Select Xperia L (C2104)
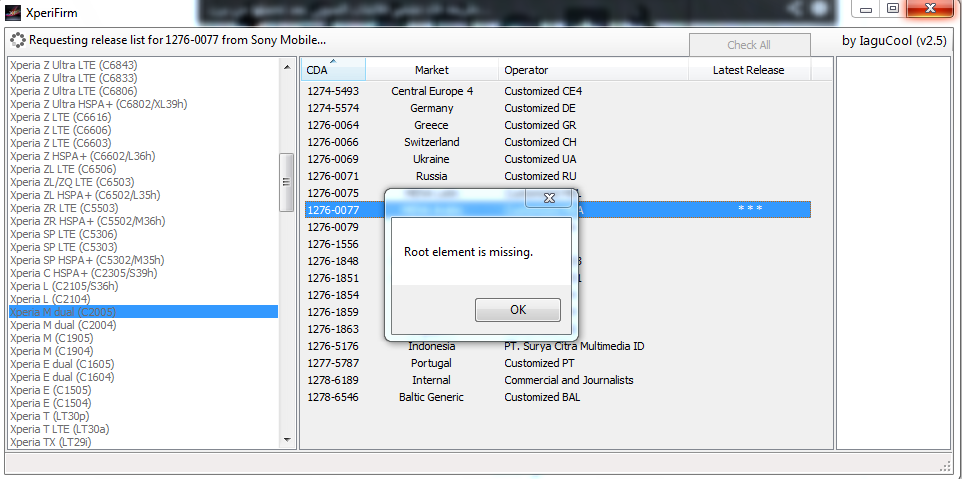The image size is (962, 479). click(x=144, y=299)
